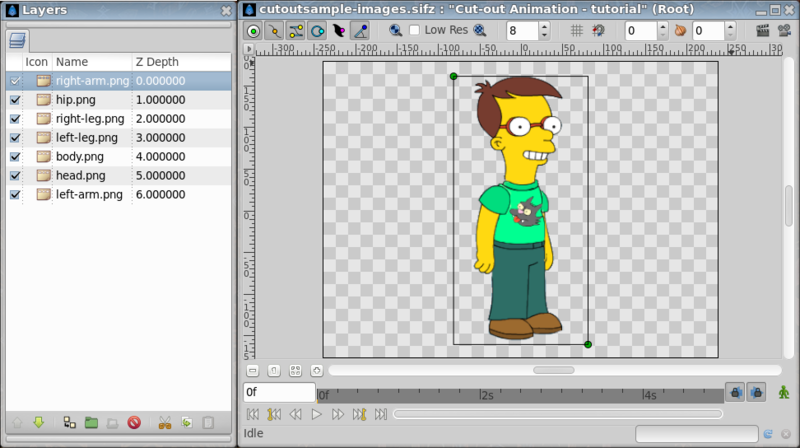Increase the quality value 8 spinner

click(x=544, y=27)
